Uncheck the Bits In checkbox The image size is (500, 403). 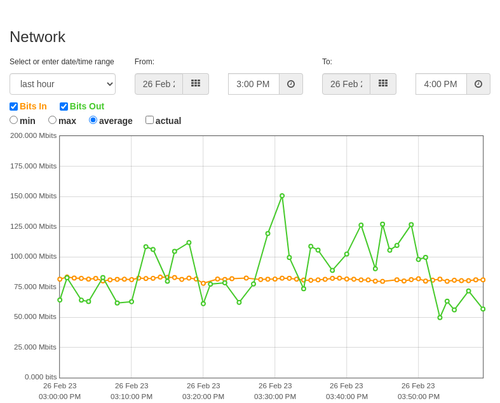click(14, 106)
